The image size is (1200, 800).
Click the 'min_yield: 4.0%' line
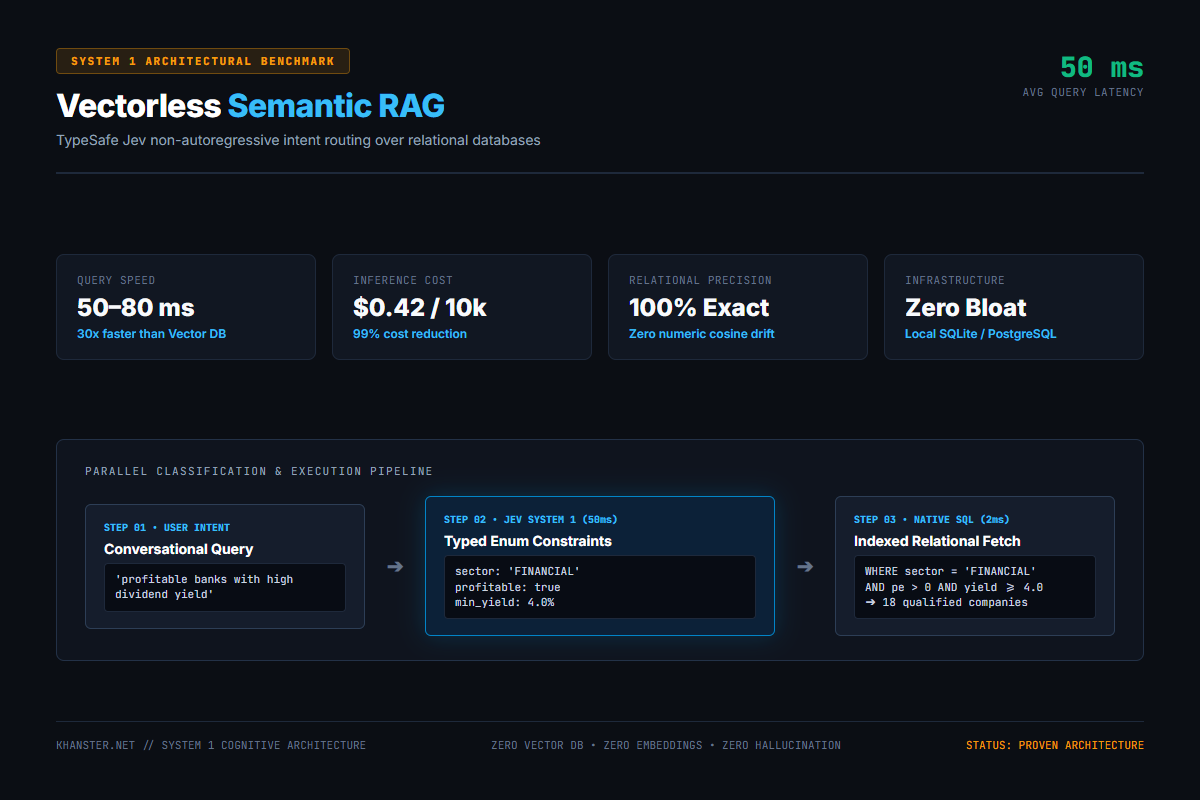pyautogui.click(x=504, y=603)
